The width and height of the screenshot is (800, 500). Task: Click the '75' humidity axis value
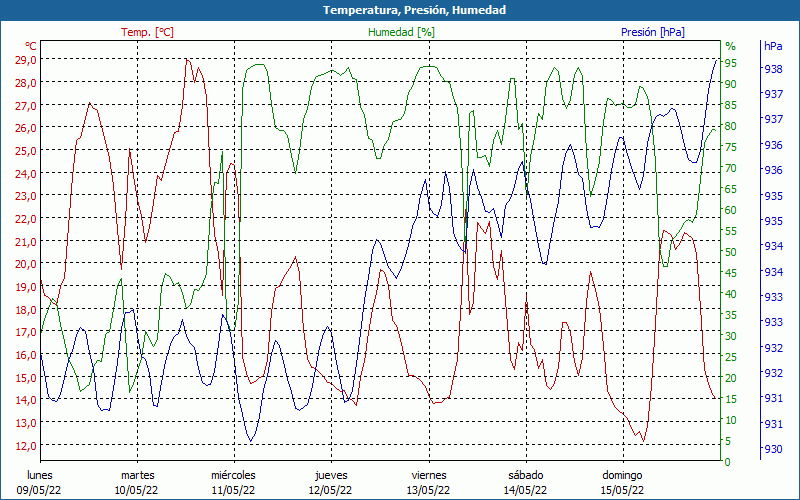point(731,147)
